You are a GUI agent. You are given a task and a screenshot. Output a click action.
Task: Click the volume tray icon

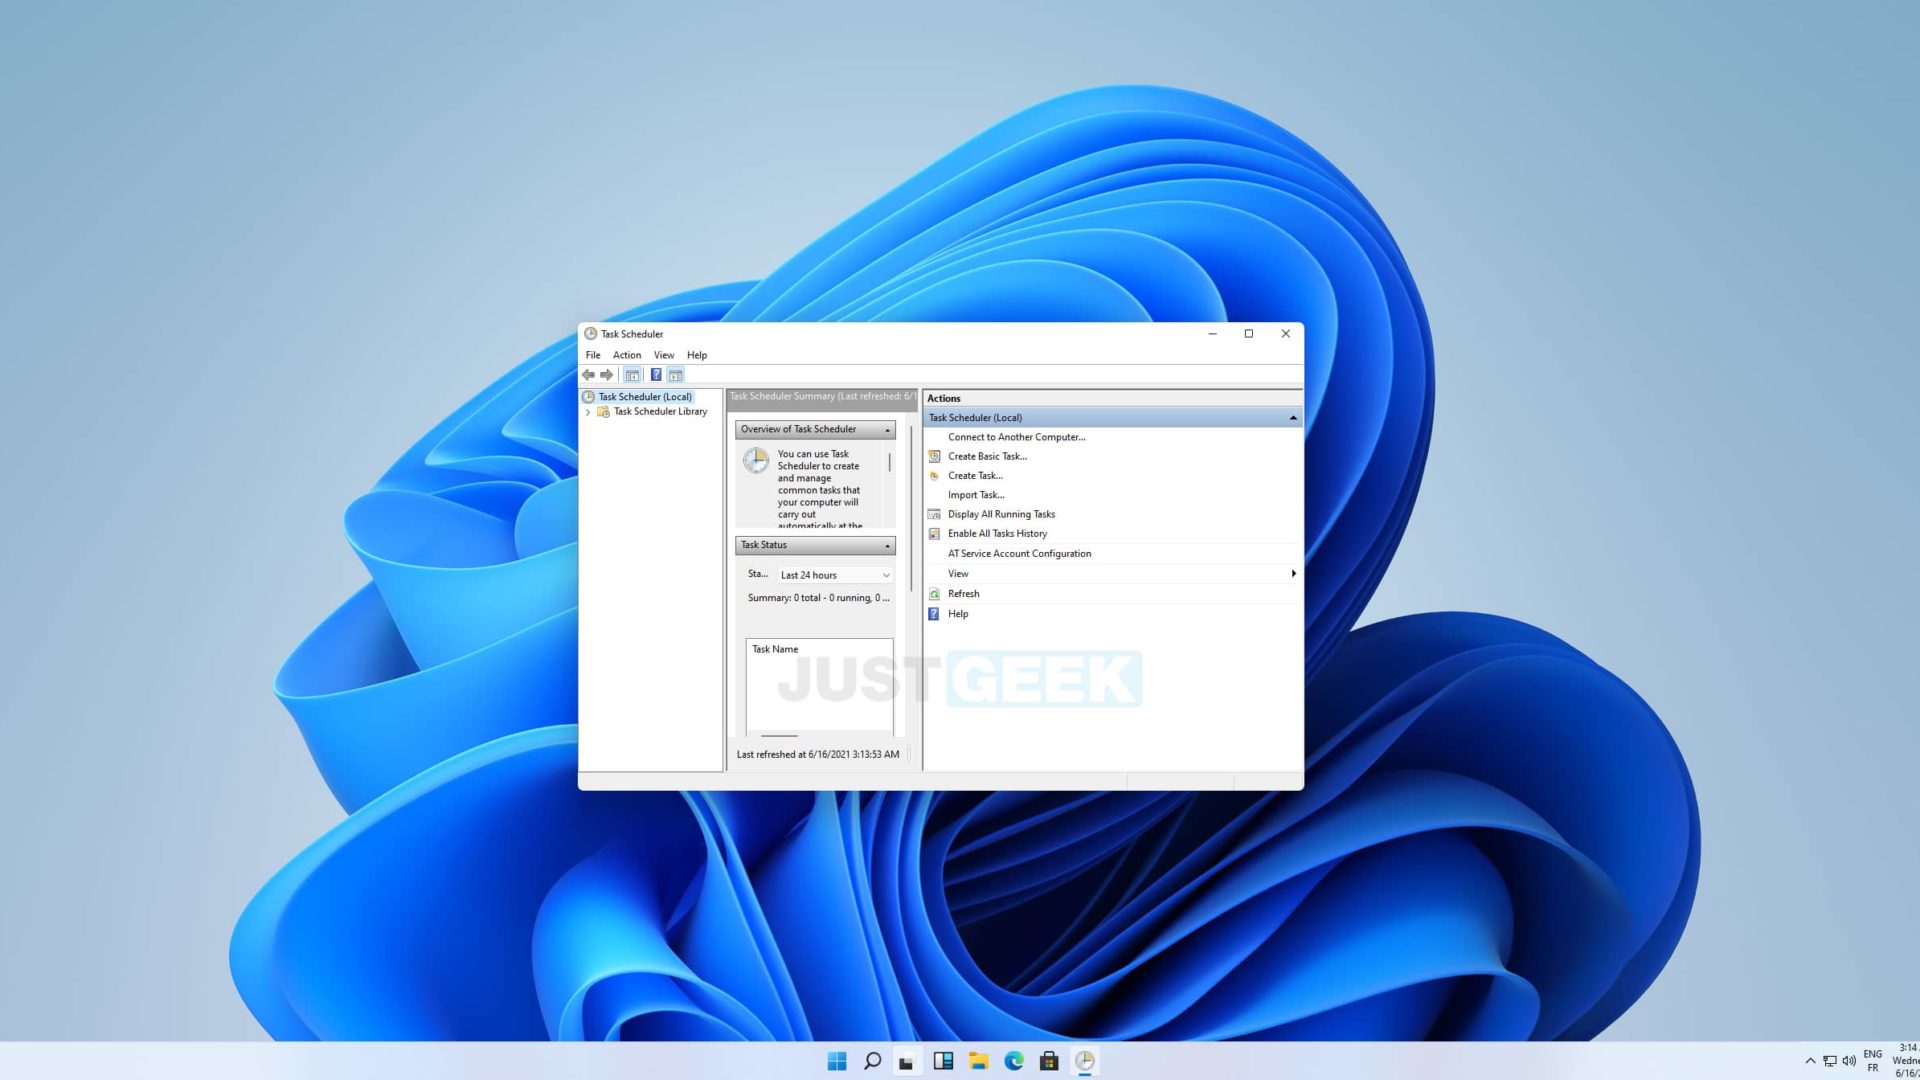1849,1061
